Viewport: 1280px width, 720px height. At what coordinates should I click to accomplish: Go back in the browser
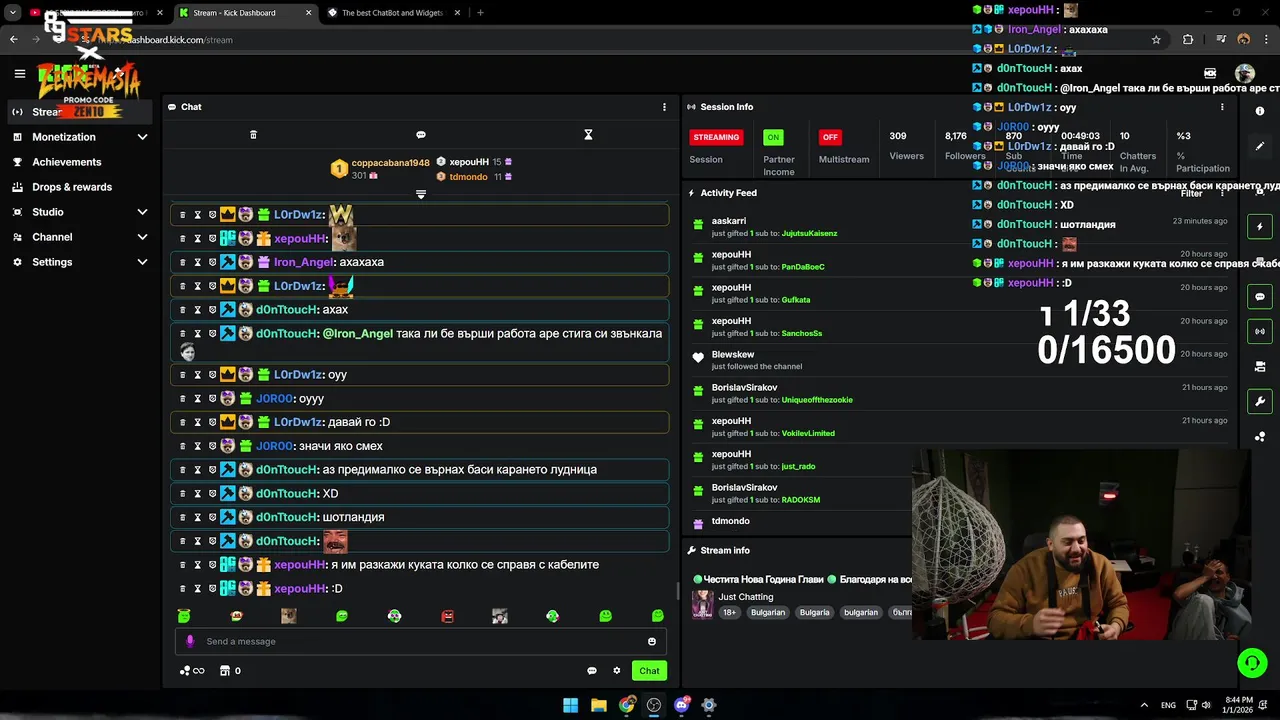tap(13, 40)
